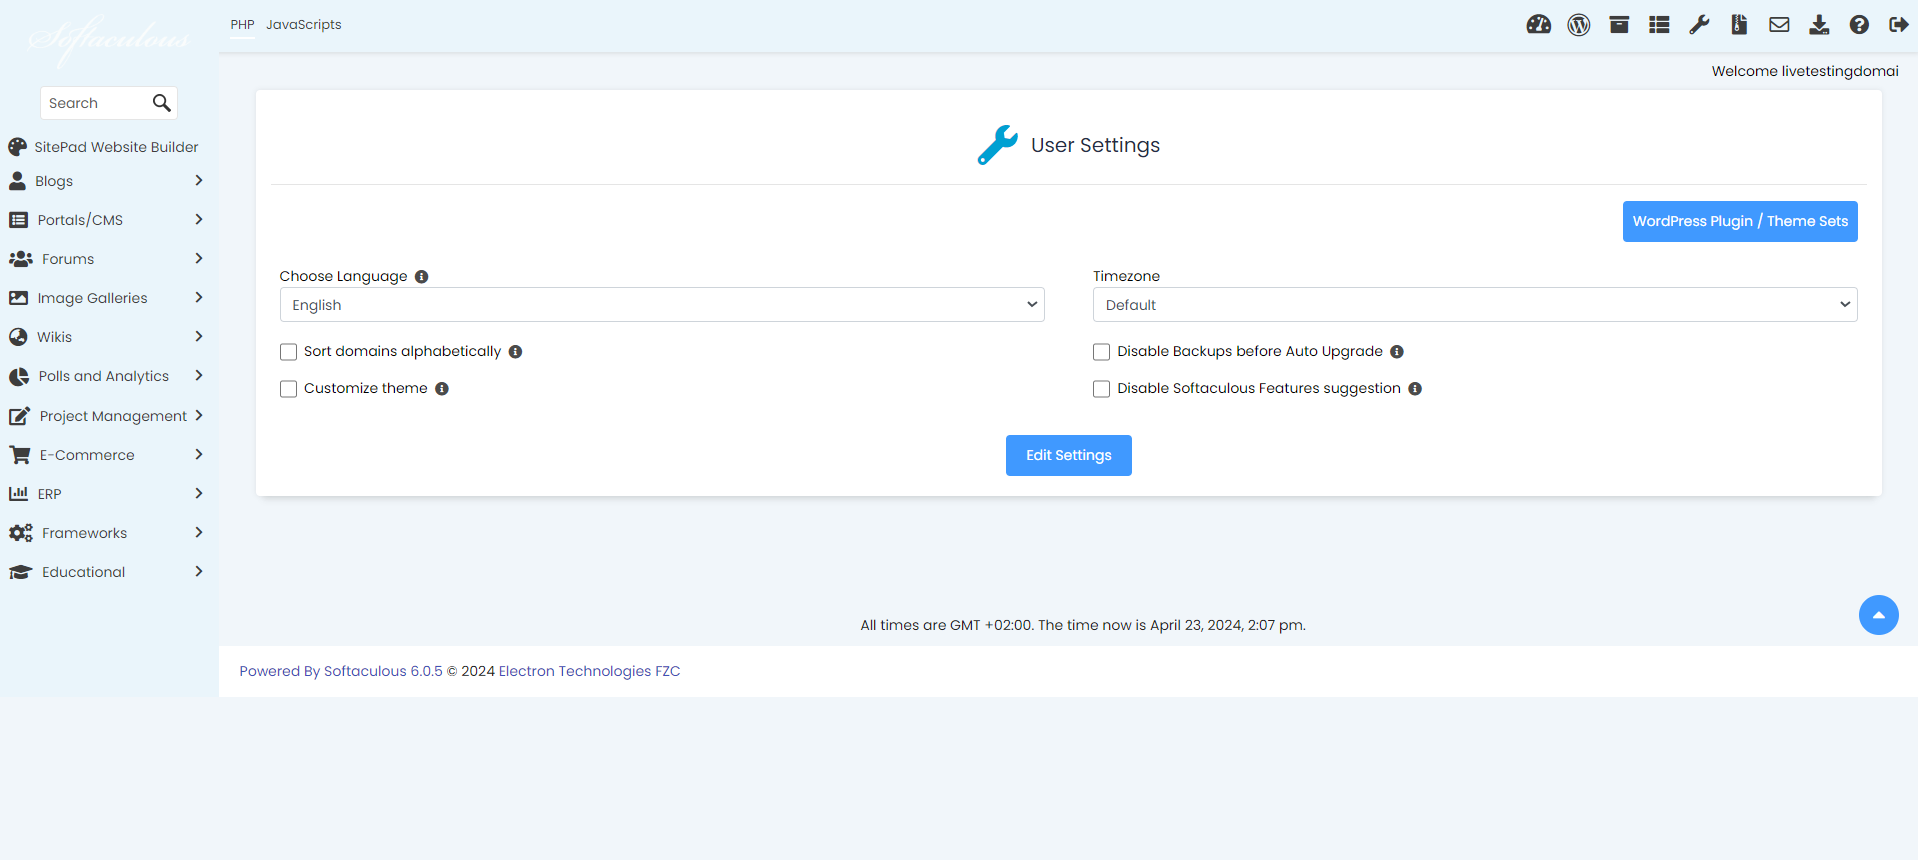Expand the E-Commerce chevron
1918x860 pixels.
coord(199,455)
